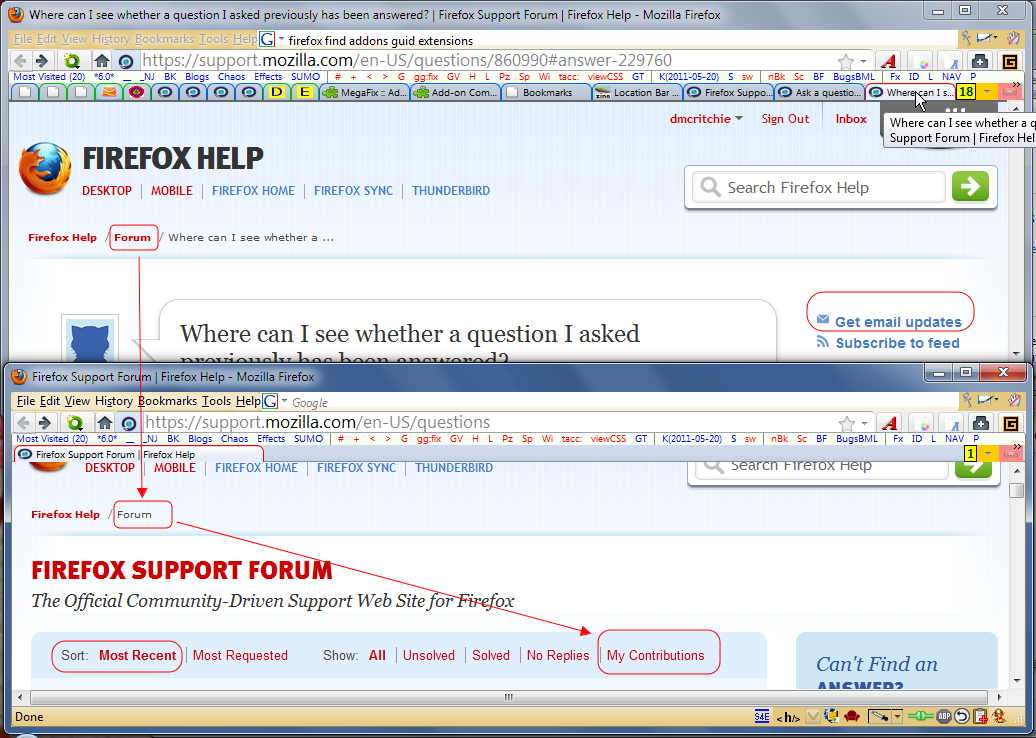Click the Forum breadcrumb in the back window

pos(132,237)
